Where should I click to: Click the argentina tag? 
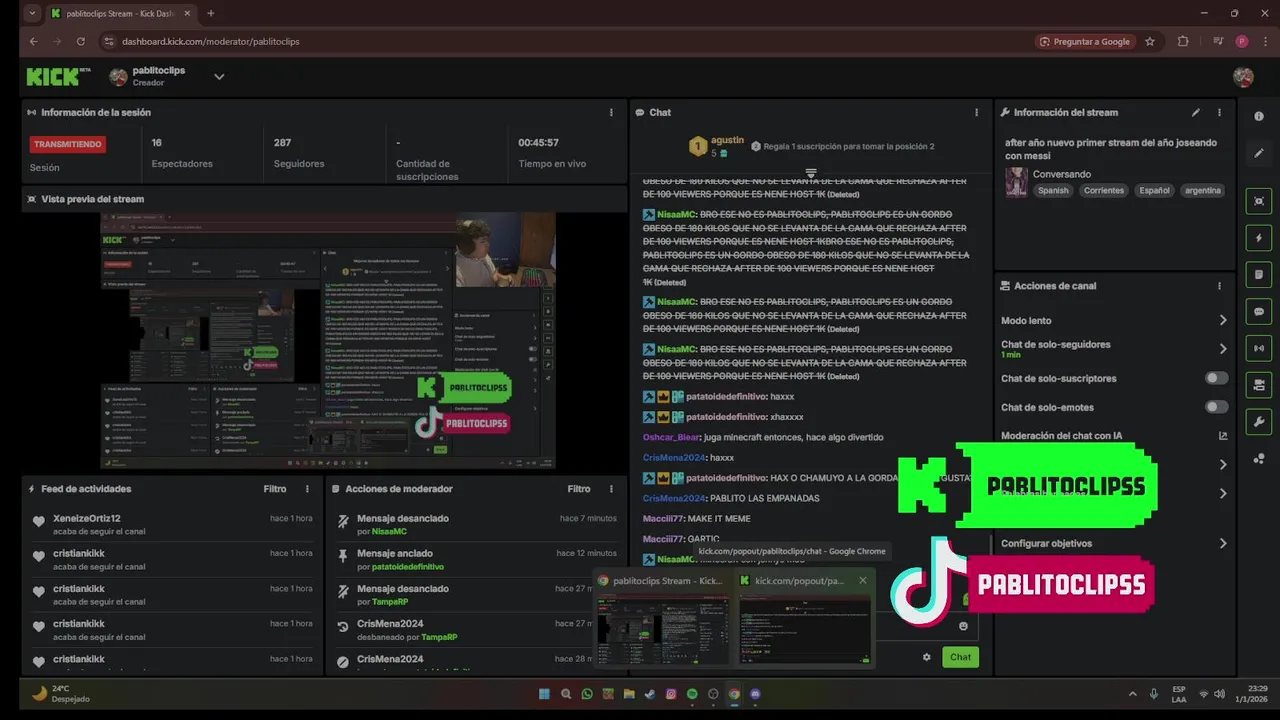(1203, 190)
